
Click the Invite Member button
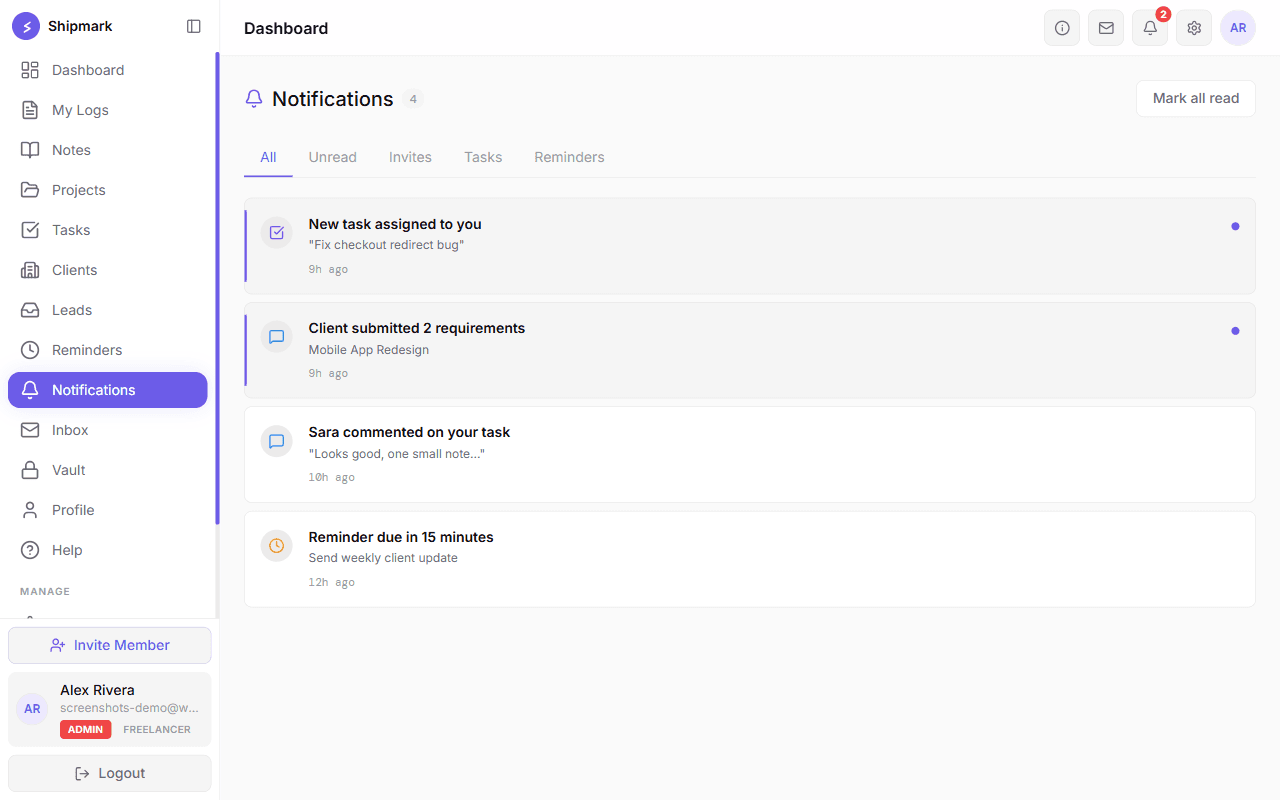point(110,645)
